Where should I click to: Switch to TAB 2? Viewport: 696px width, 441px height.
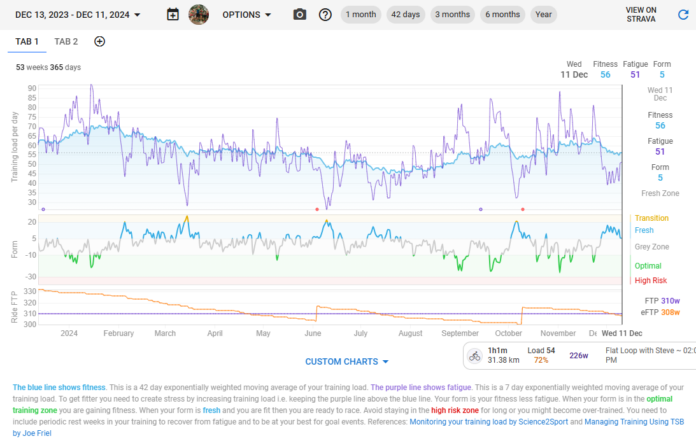pos(66,41)
